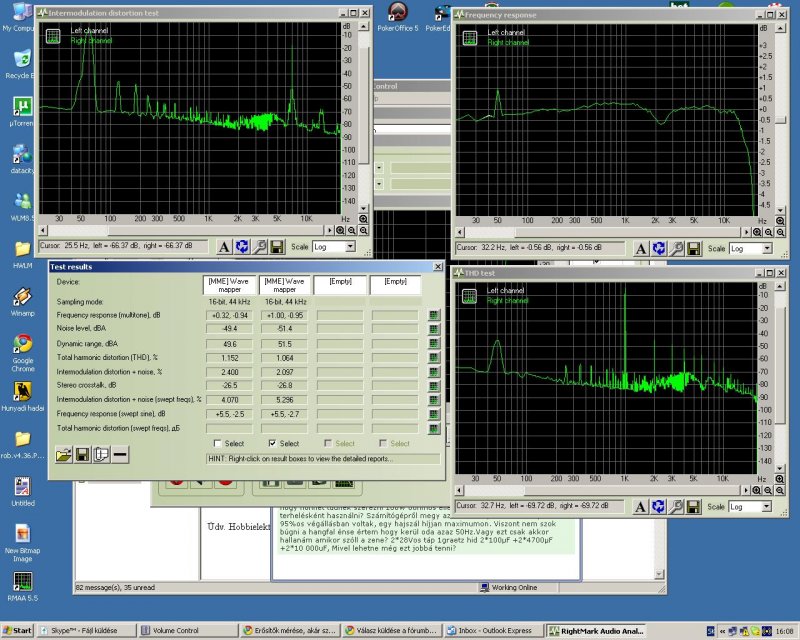800x640 pixels.
Task: Click vertical scrollbar thumb in Intermodulation distortion window
Action: [363, 105]
